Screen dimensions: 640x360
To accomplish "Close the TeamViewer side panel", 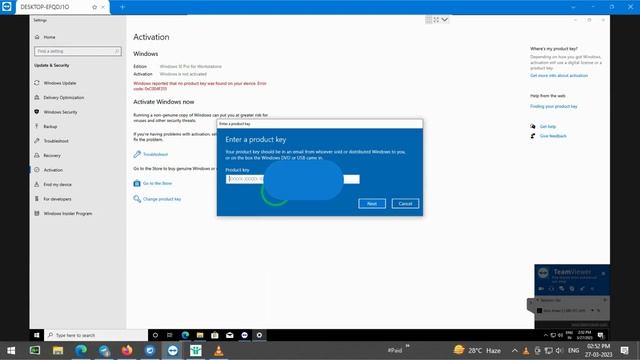I will (603, 273).
